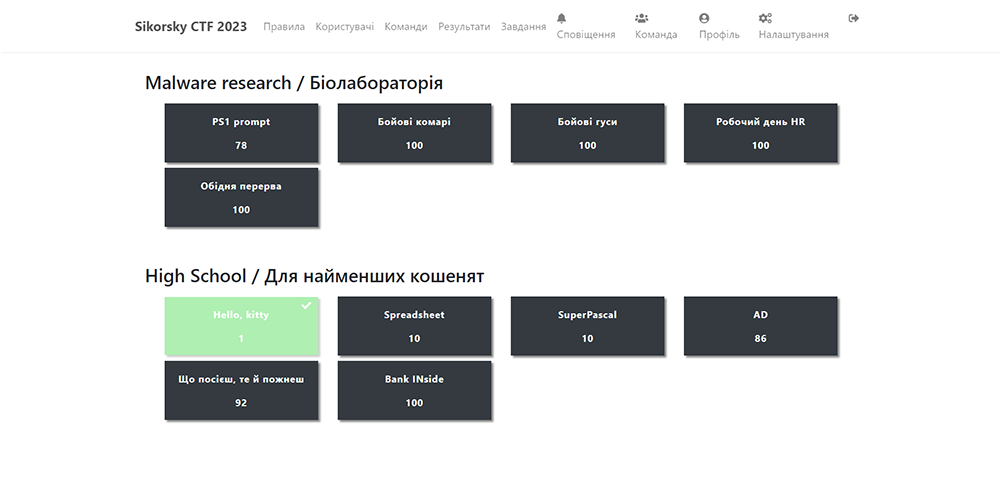1000x489 pixels.
Task: Click the bell icon for Сповіщення
Action: (561, 18)
